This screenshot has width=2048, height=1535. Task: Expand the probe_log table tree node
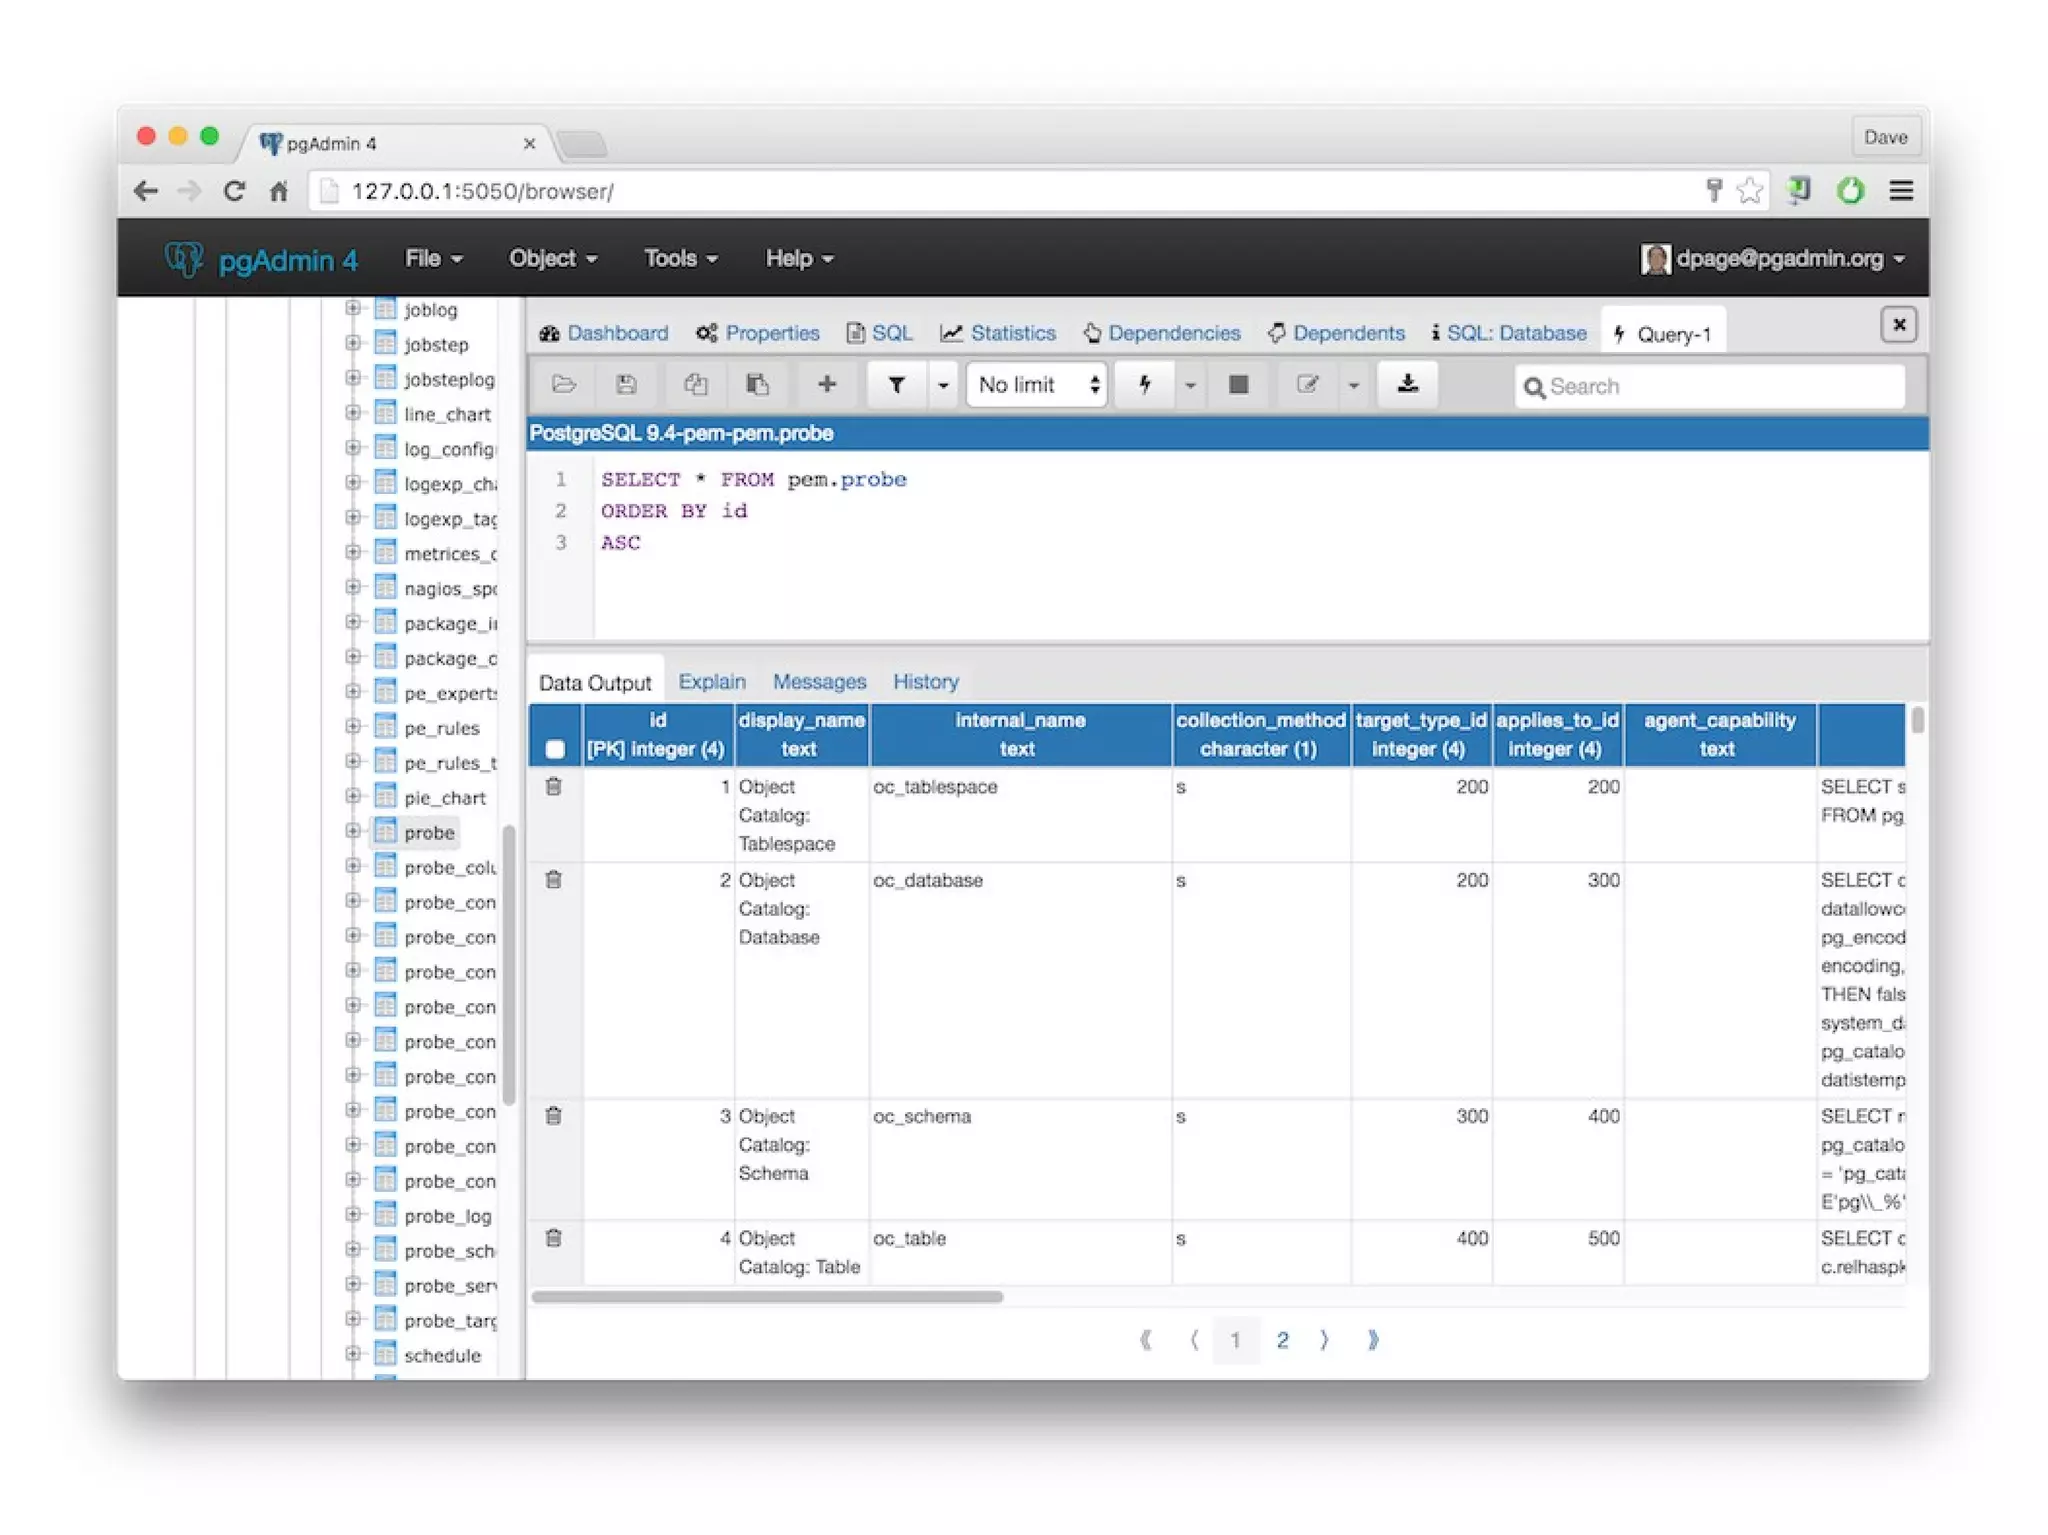[x=352, y=1215]
